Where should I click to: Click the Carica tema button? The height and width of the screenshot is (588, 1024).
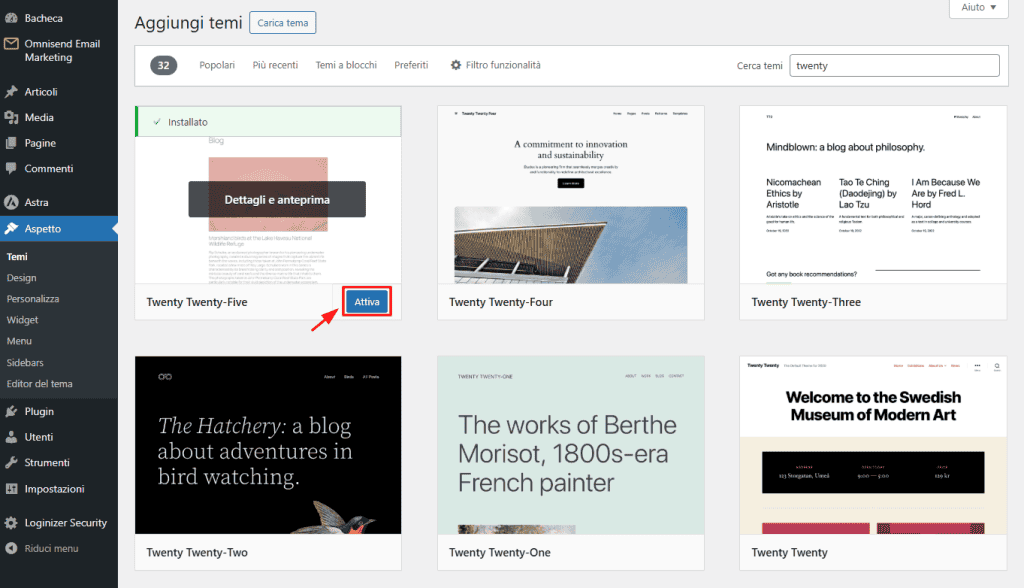pos(283,23)
